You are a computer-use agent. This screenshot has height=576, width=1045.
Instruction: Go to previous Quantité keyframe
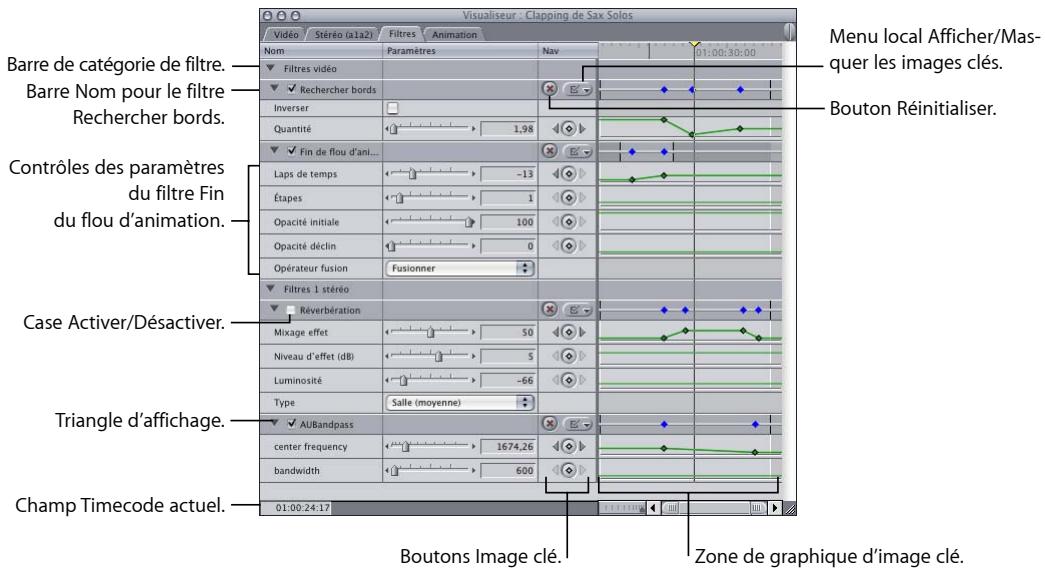[x=556, y=129]
